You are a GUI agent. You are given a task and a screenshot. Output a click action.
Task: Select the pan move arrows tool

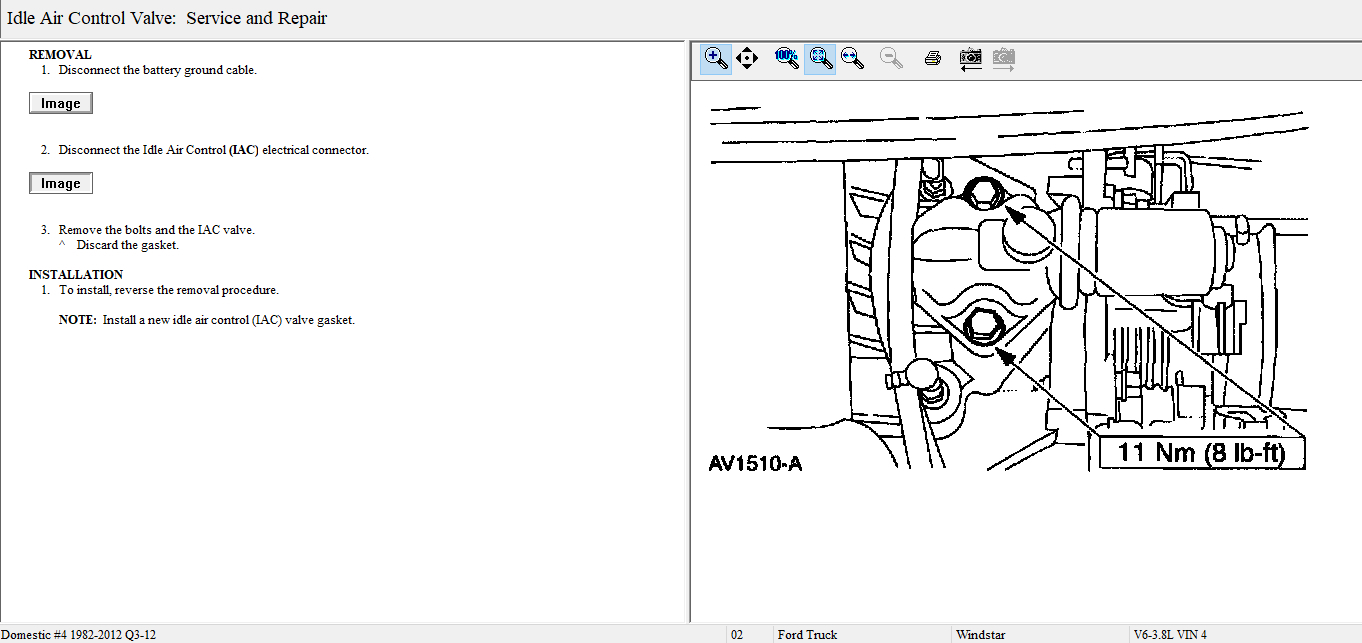747,59
